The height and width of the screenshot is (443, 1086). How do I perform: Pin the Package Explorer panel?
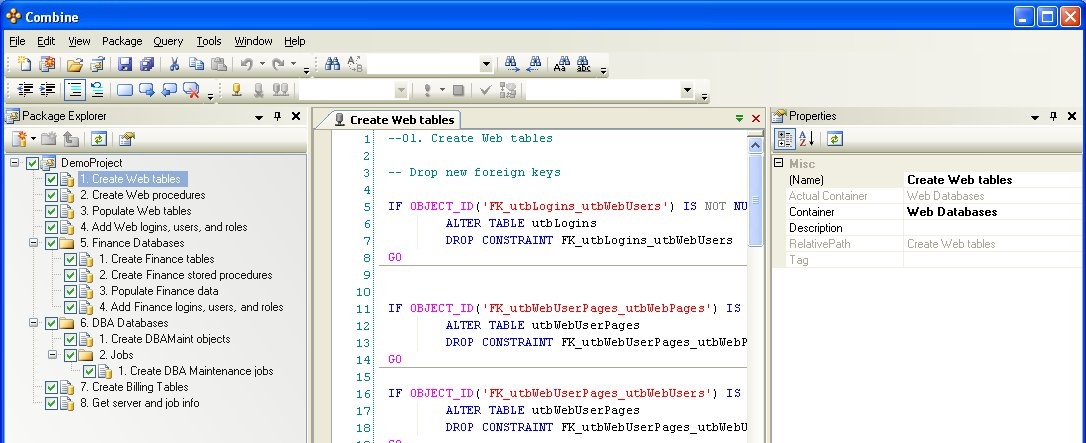tap(278, 116)
